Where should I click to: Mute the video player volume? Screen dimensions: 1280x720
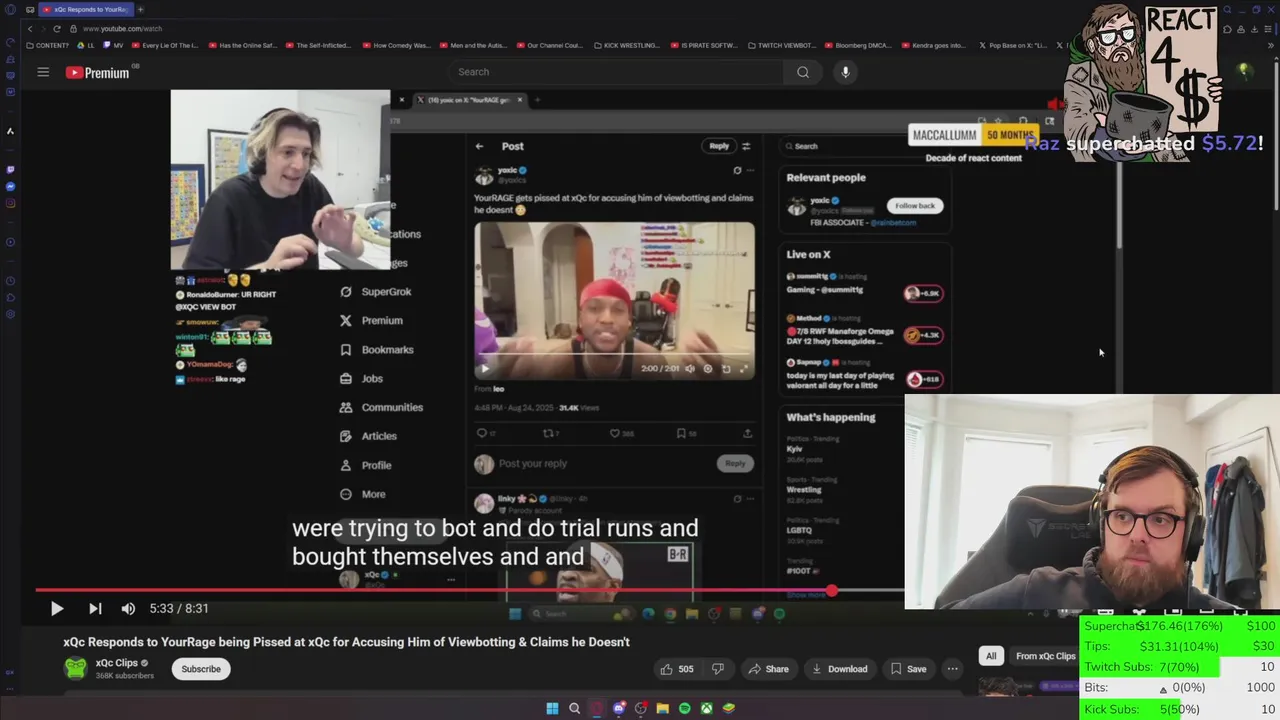[x=128, y=608]
